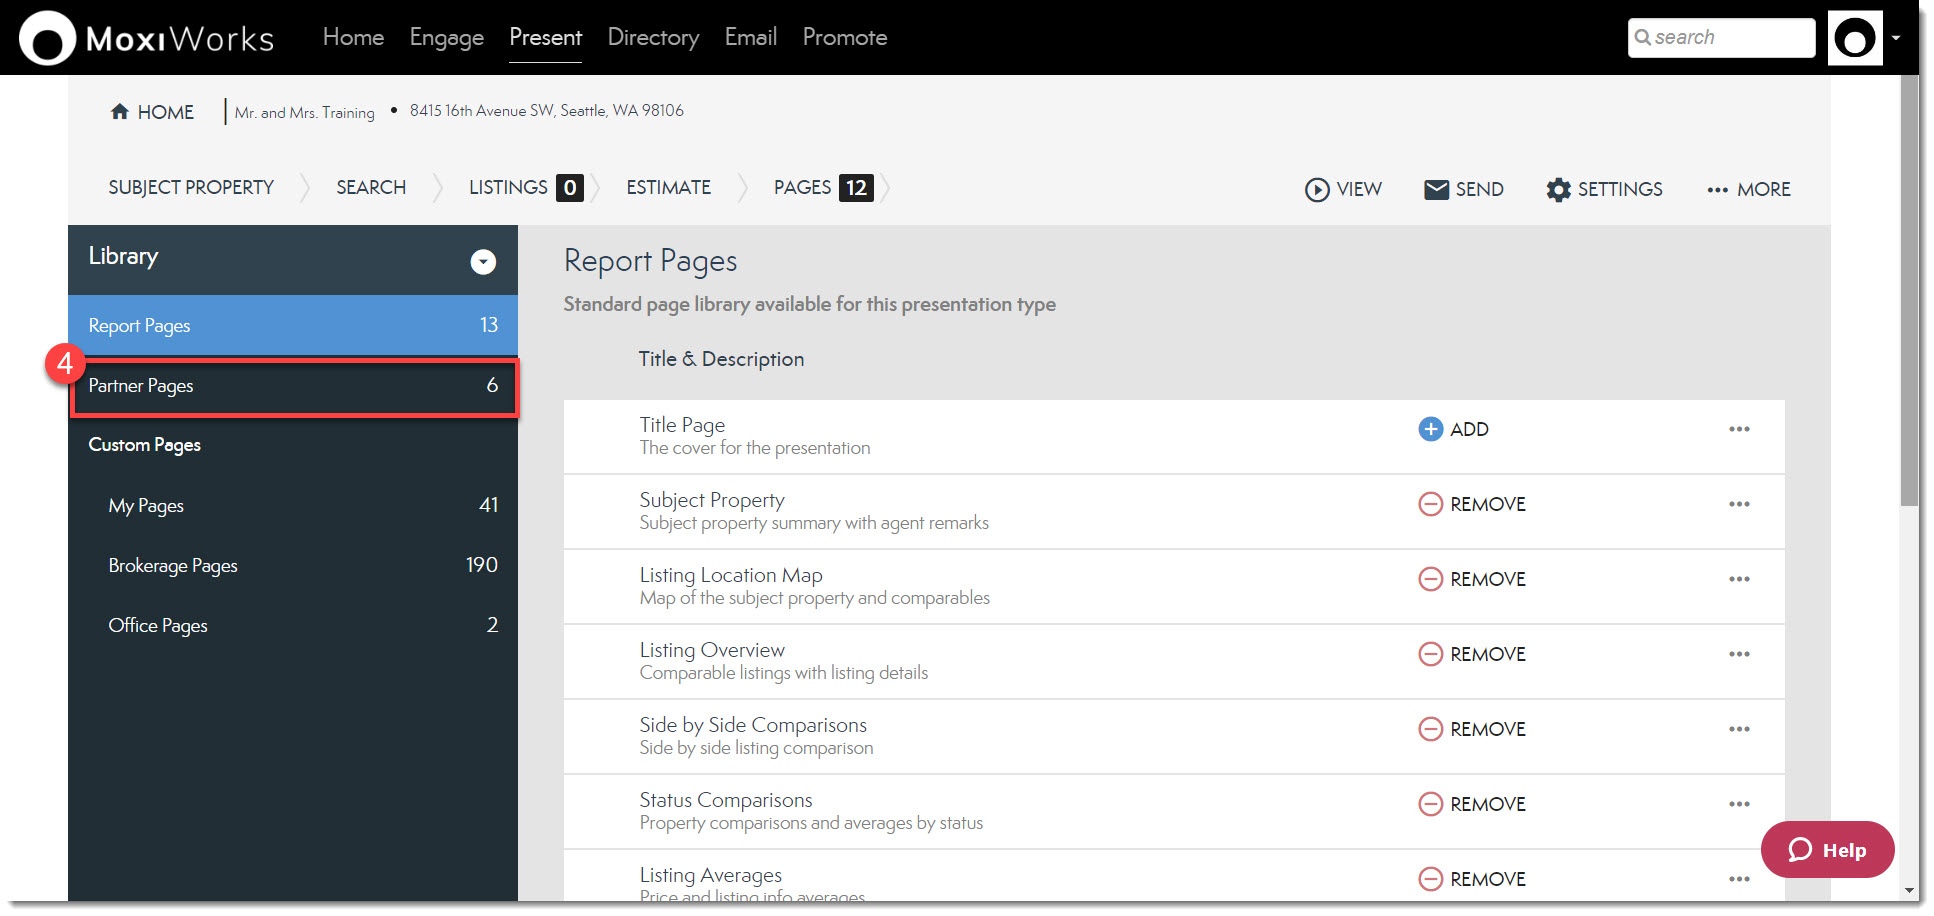This screenshot has width=1934, height=916.
Task: Click the Help chat bubble button
Action: pyautogui.click(x=1827, y=850)
